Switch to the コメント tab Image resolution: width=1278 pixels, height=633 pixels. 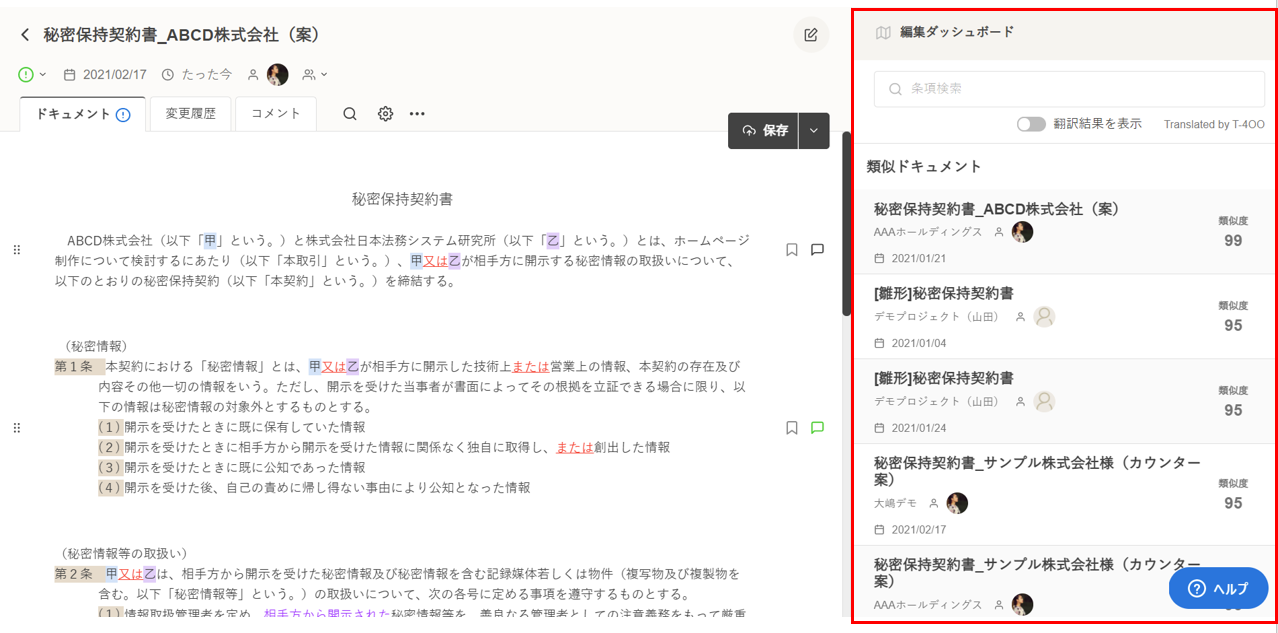coord(275,114)
